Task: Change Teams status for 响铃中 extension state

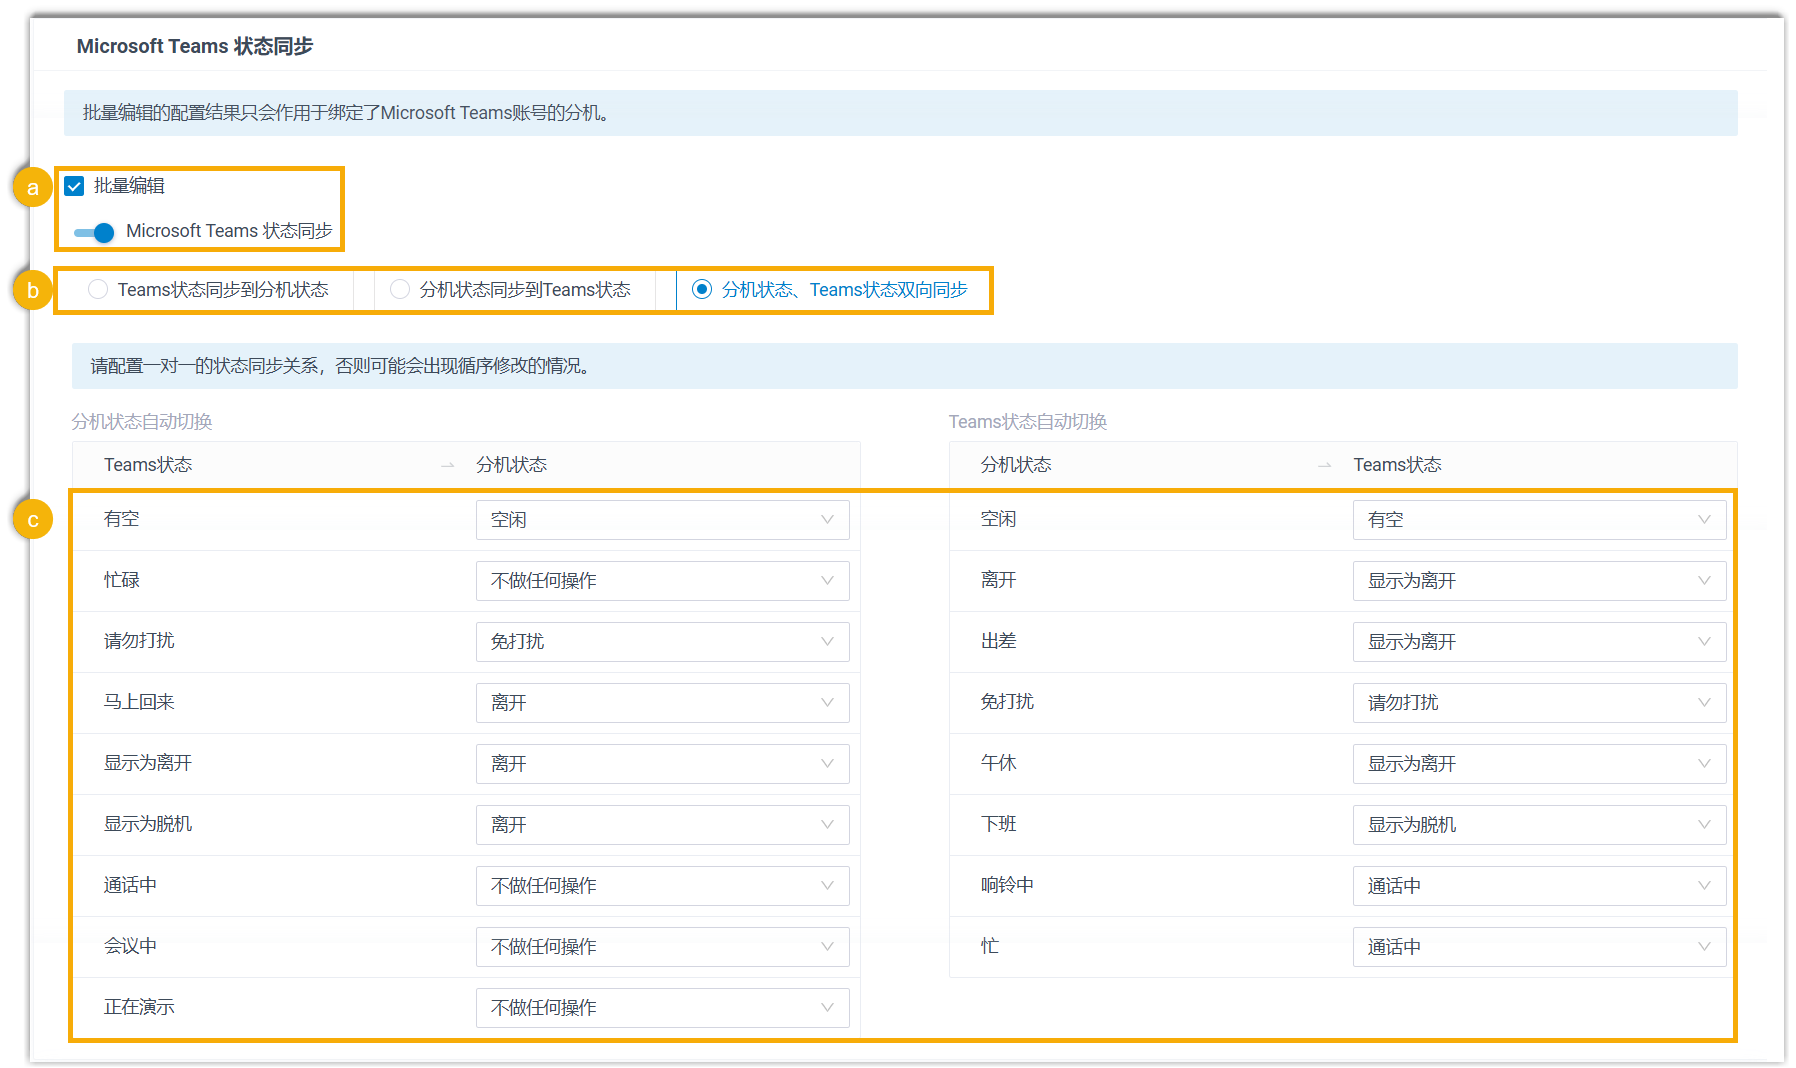Action: 1538,886
